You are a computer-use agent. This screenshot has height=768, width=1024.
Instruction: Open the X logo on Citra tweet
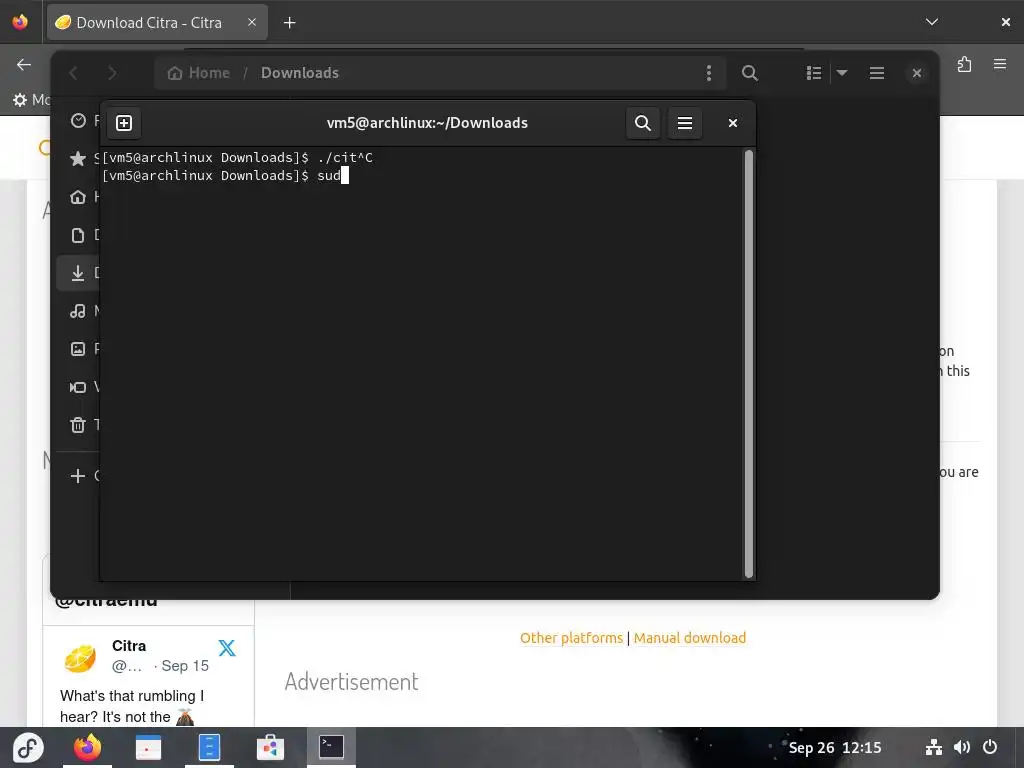227,647
